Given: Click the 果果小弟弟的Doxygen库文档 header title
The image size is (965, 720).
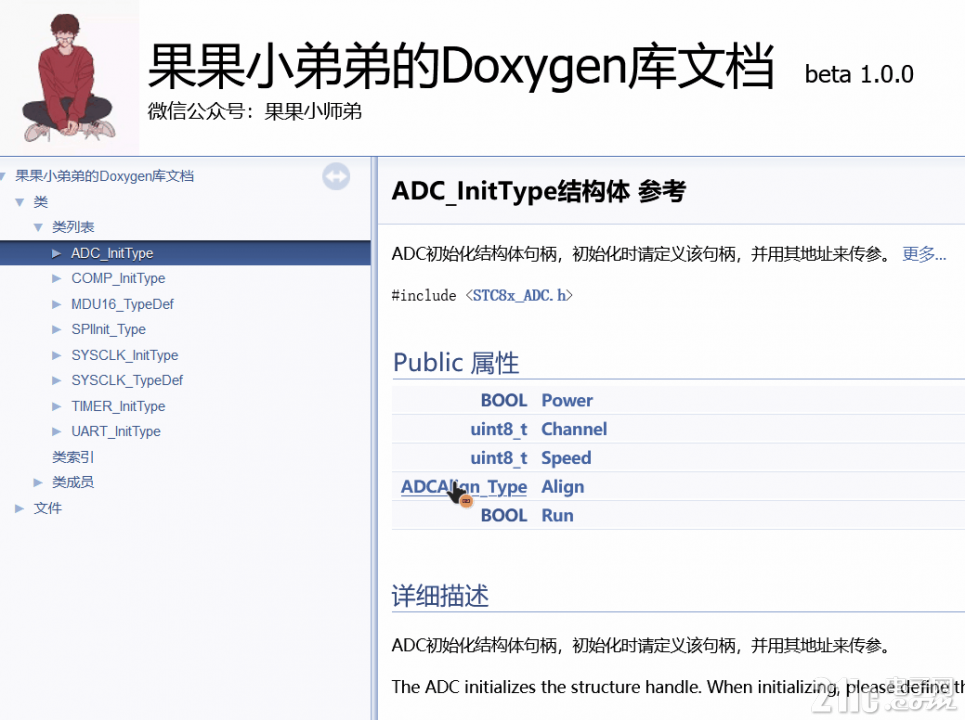Looking at the screenshot, I should 461,66.
